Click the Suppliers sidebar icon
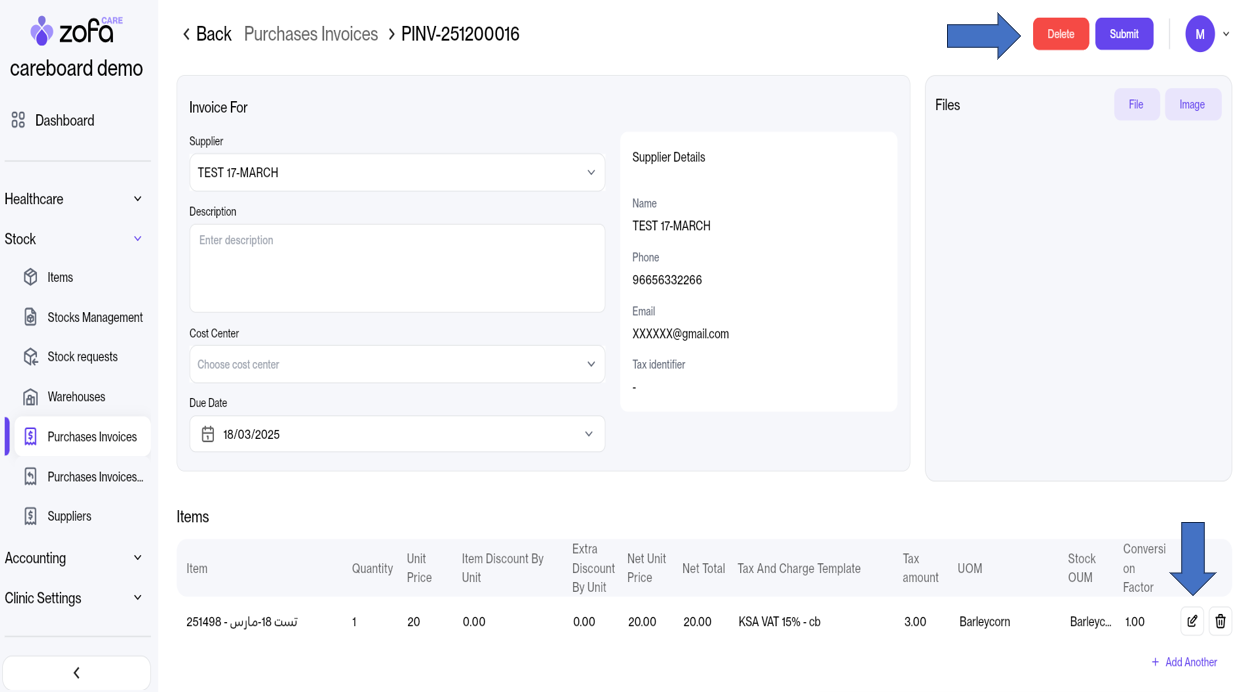1246x692 pixels. 30,516
